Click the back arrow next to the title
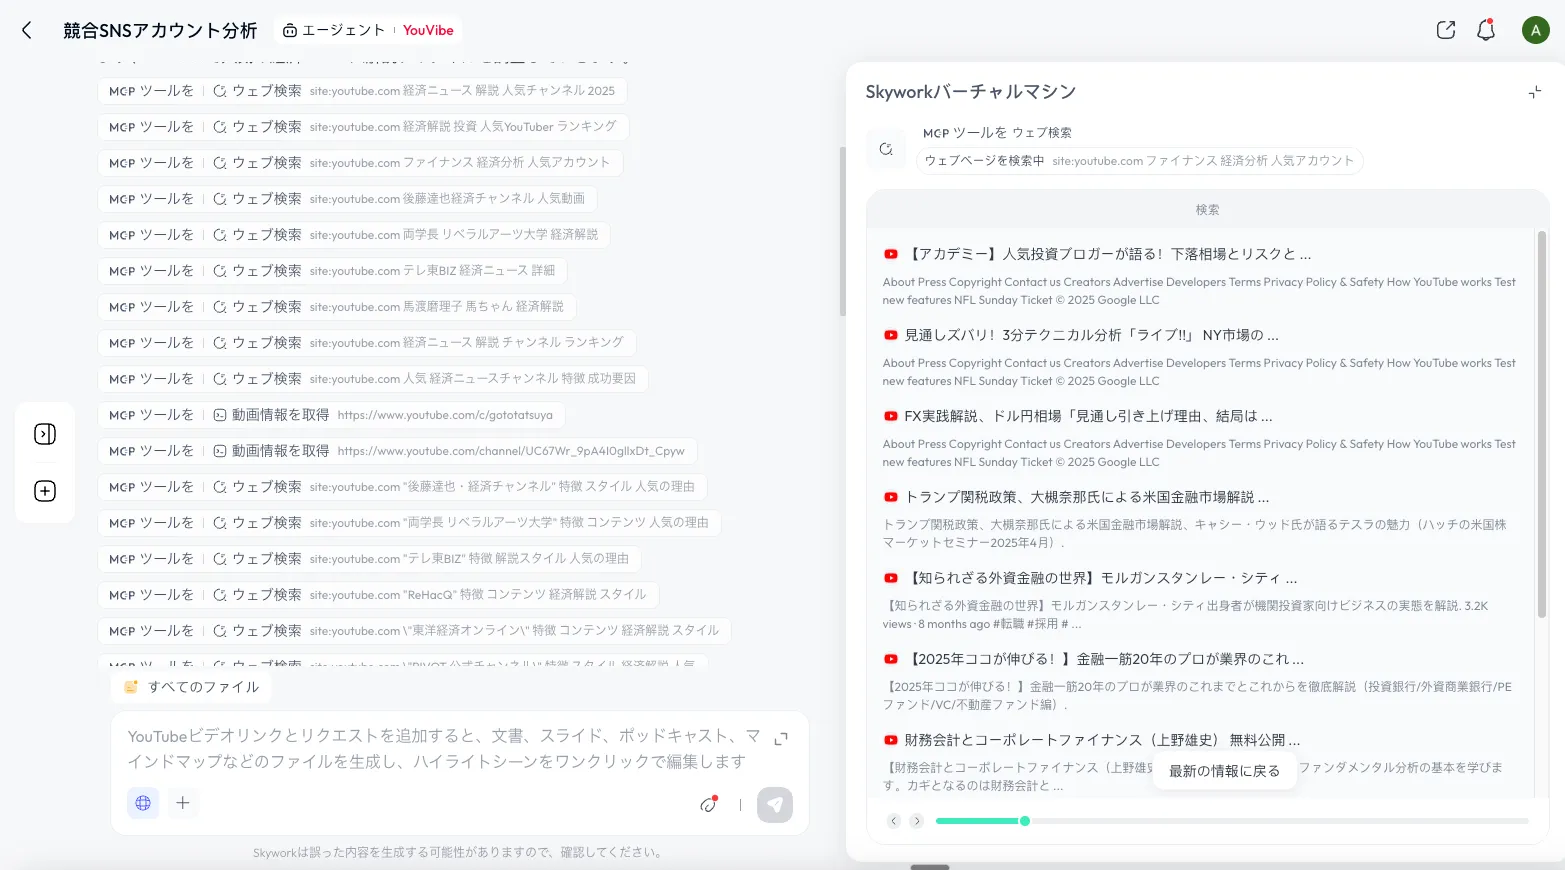Viewport: 1565px width, 870px height. pos(27,31)
